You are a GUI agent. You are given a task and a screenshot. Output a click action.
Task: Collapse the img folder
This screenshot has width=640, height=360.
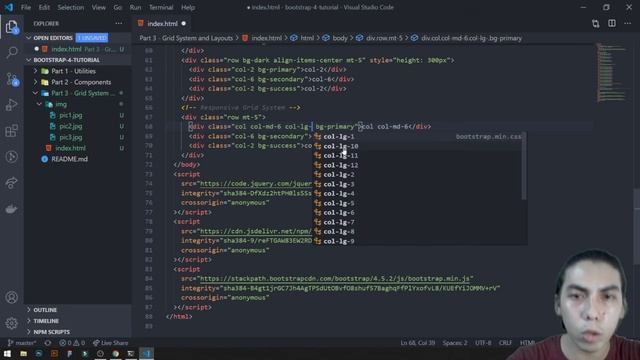click(61, 104)
